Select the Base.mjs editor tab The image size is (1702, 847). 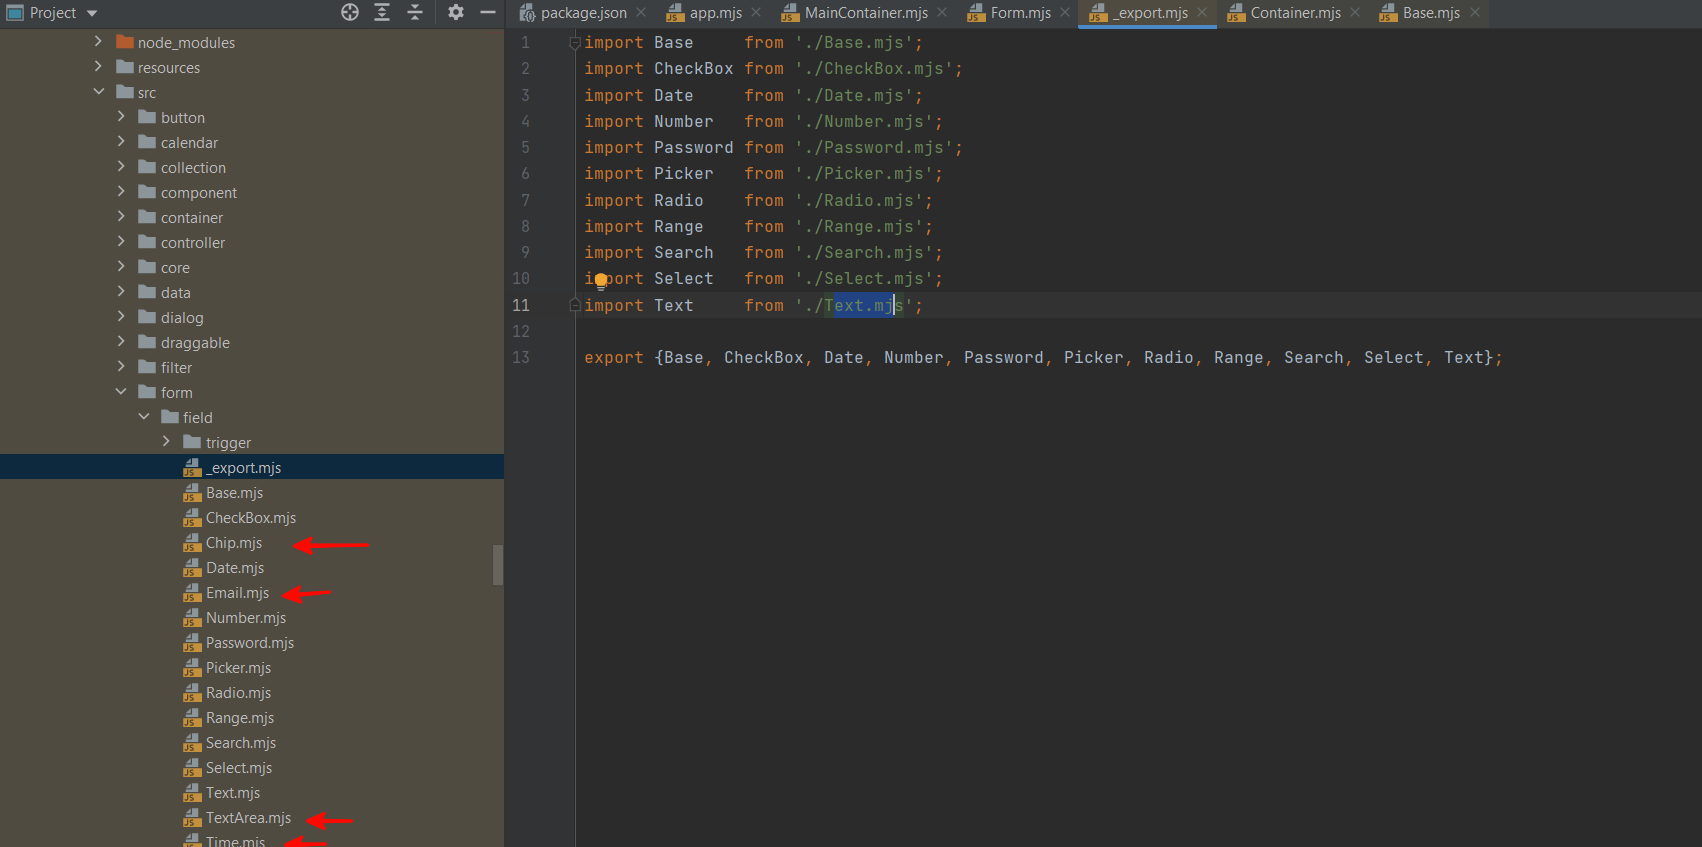(1430, 13)
